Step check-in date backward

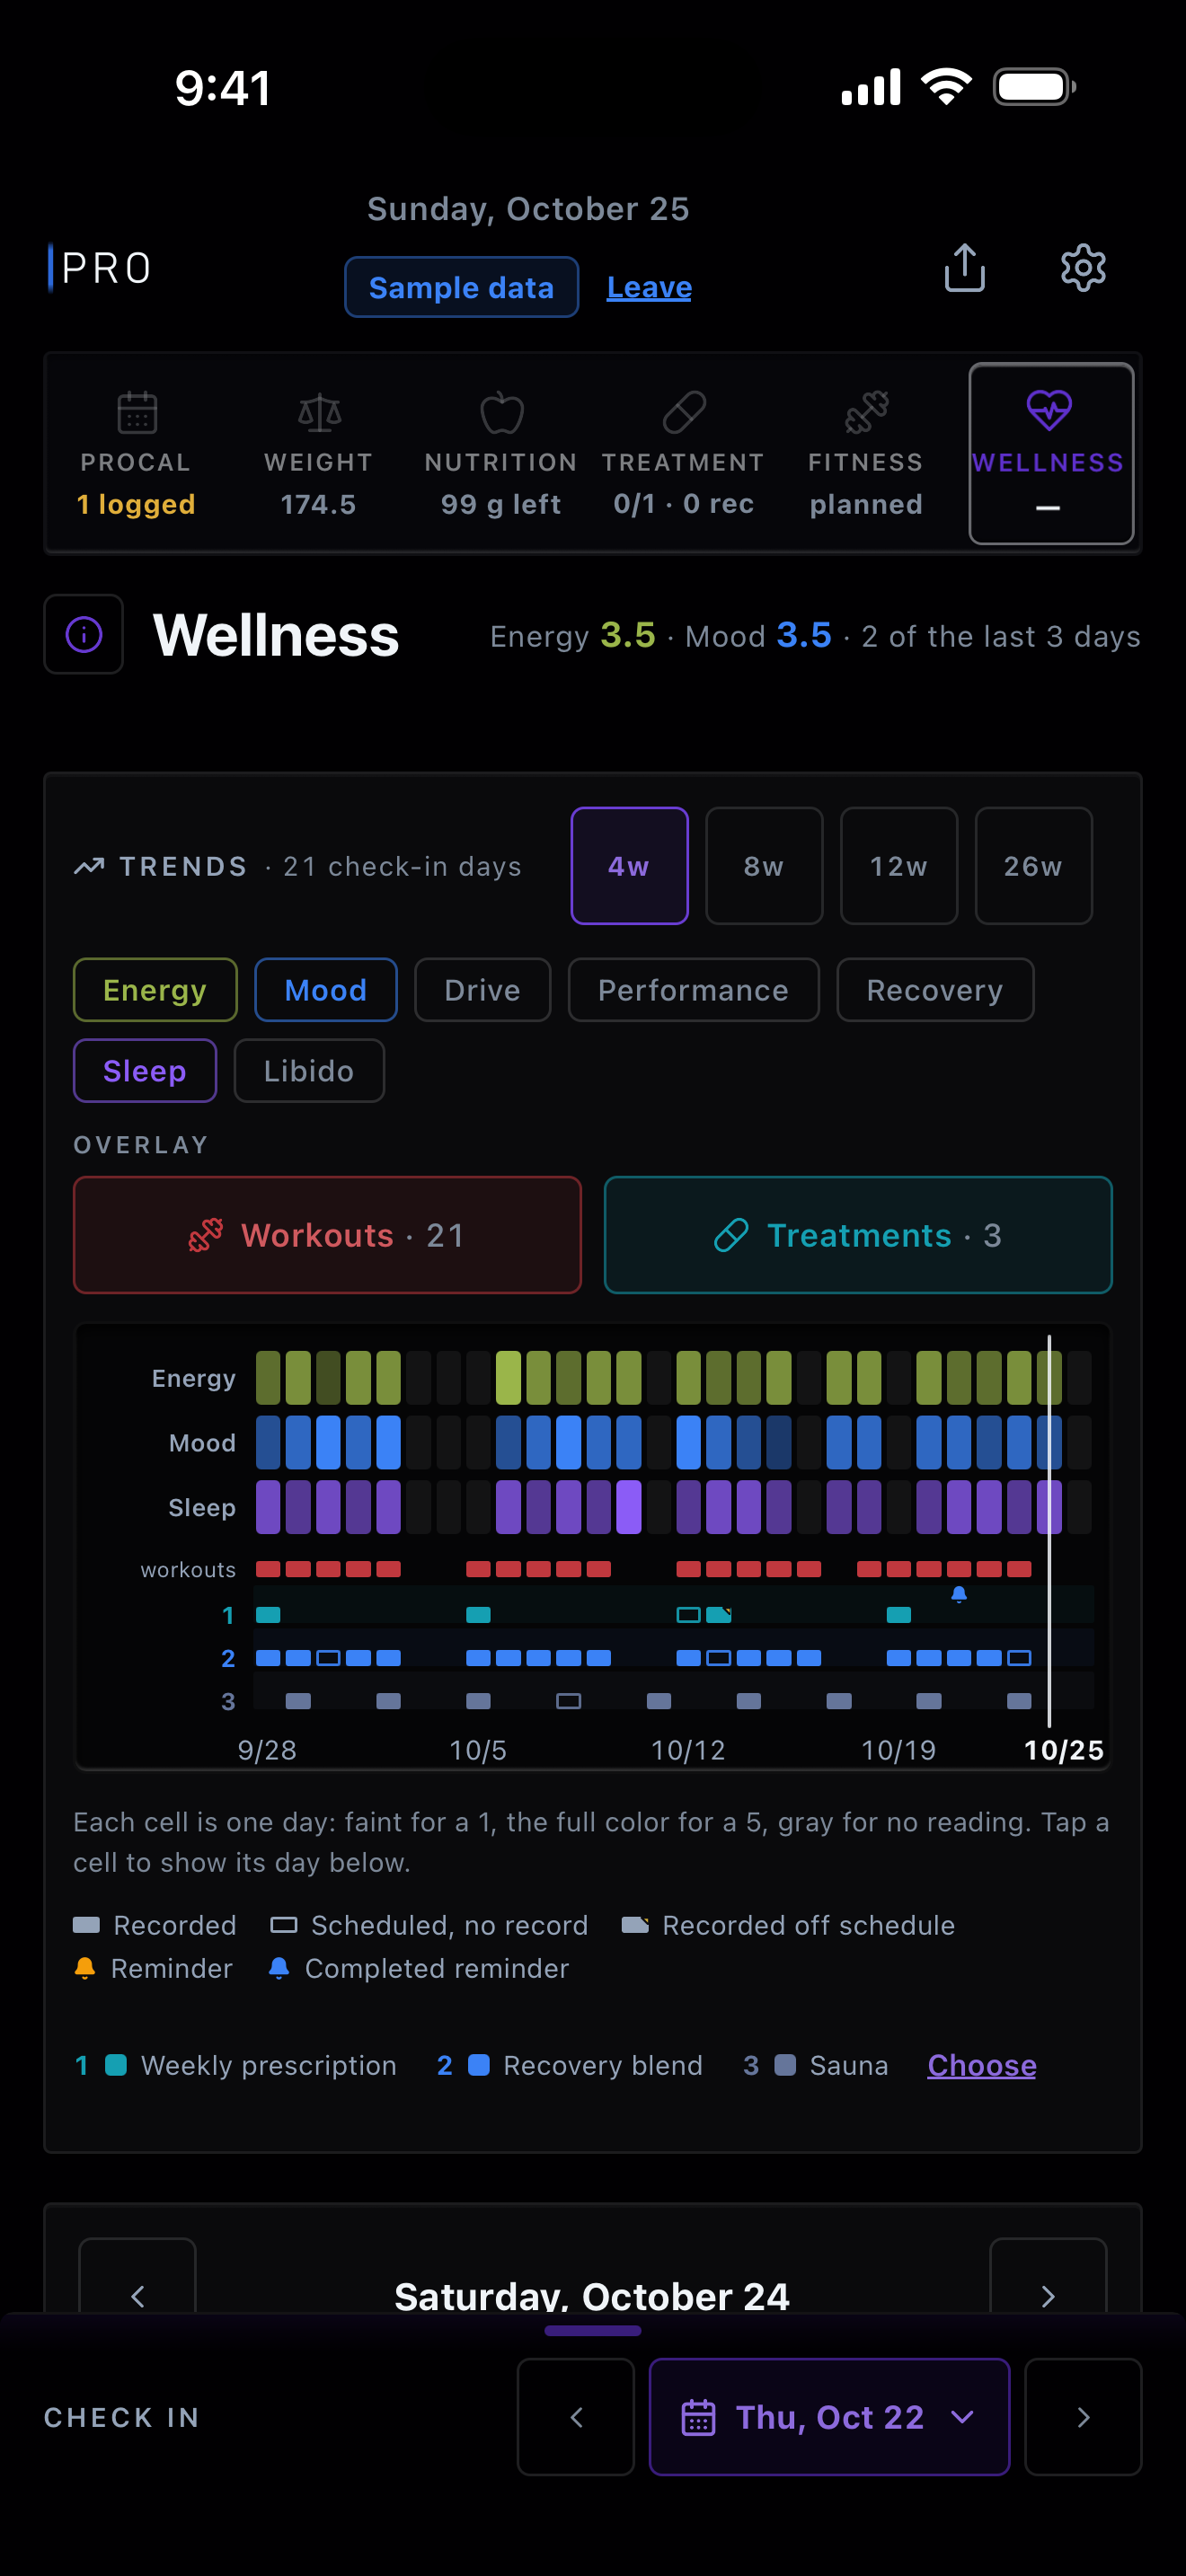(576, 2417)
